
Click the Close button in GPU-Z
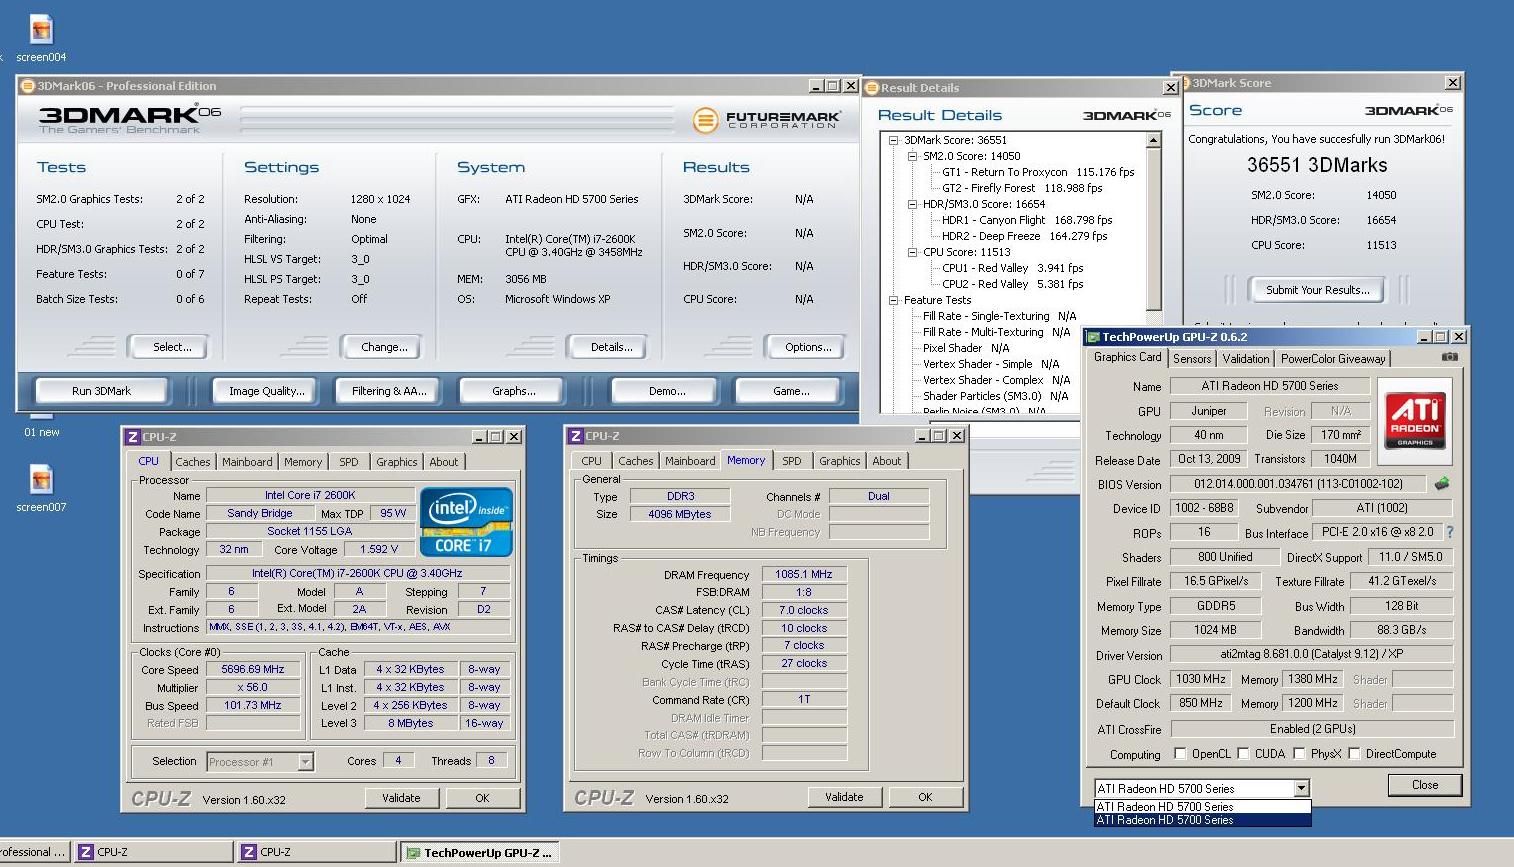pos(1425,785)
